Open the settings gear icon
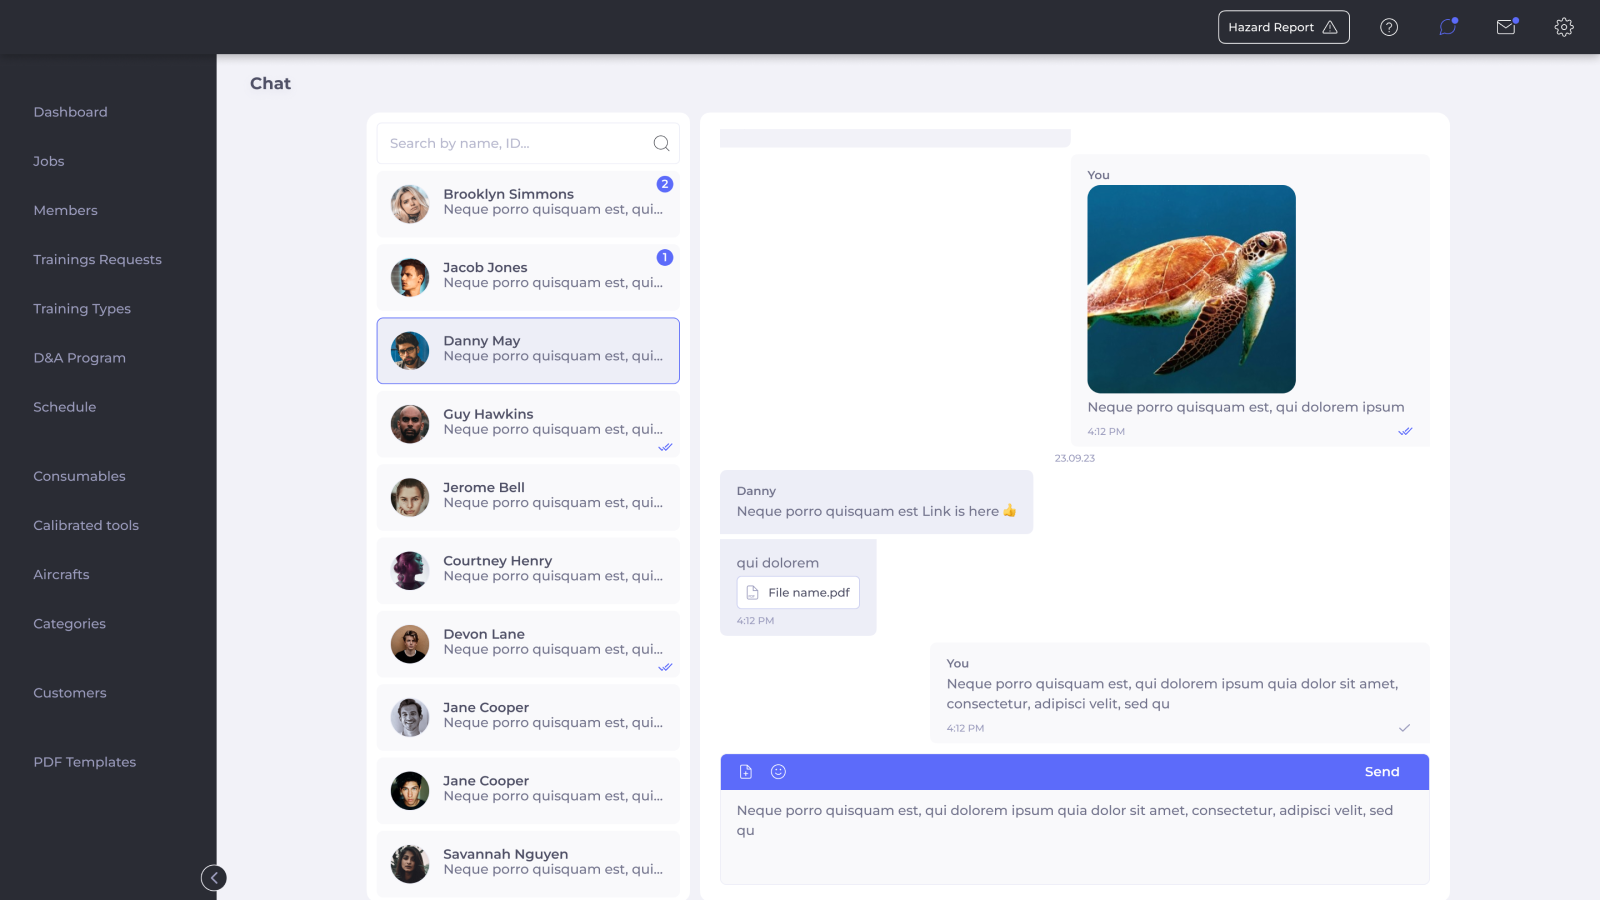1600x900 pixels. (1564, 27)
